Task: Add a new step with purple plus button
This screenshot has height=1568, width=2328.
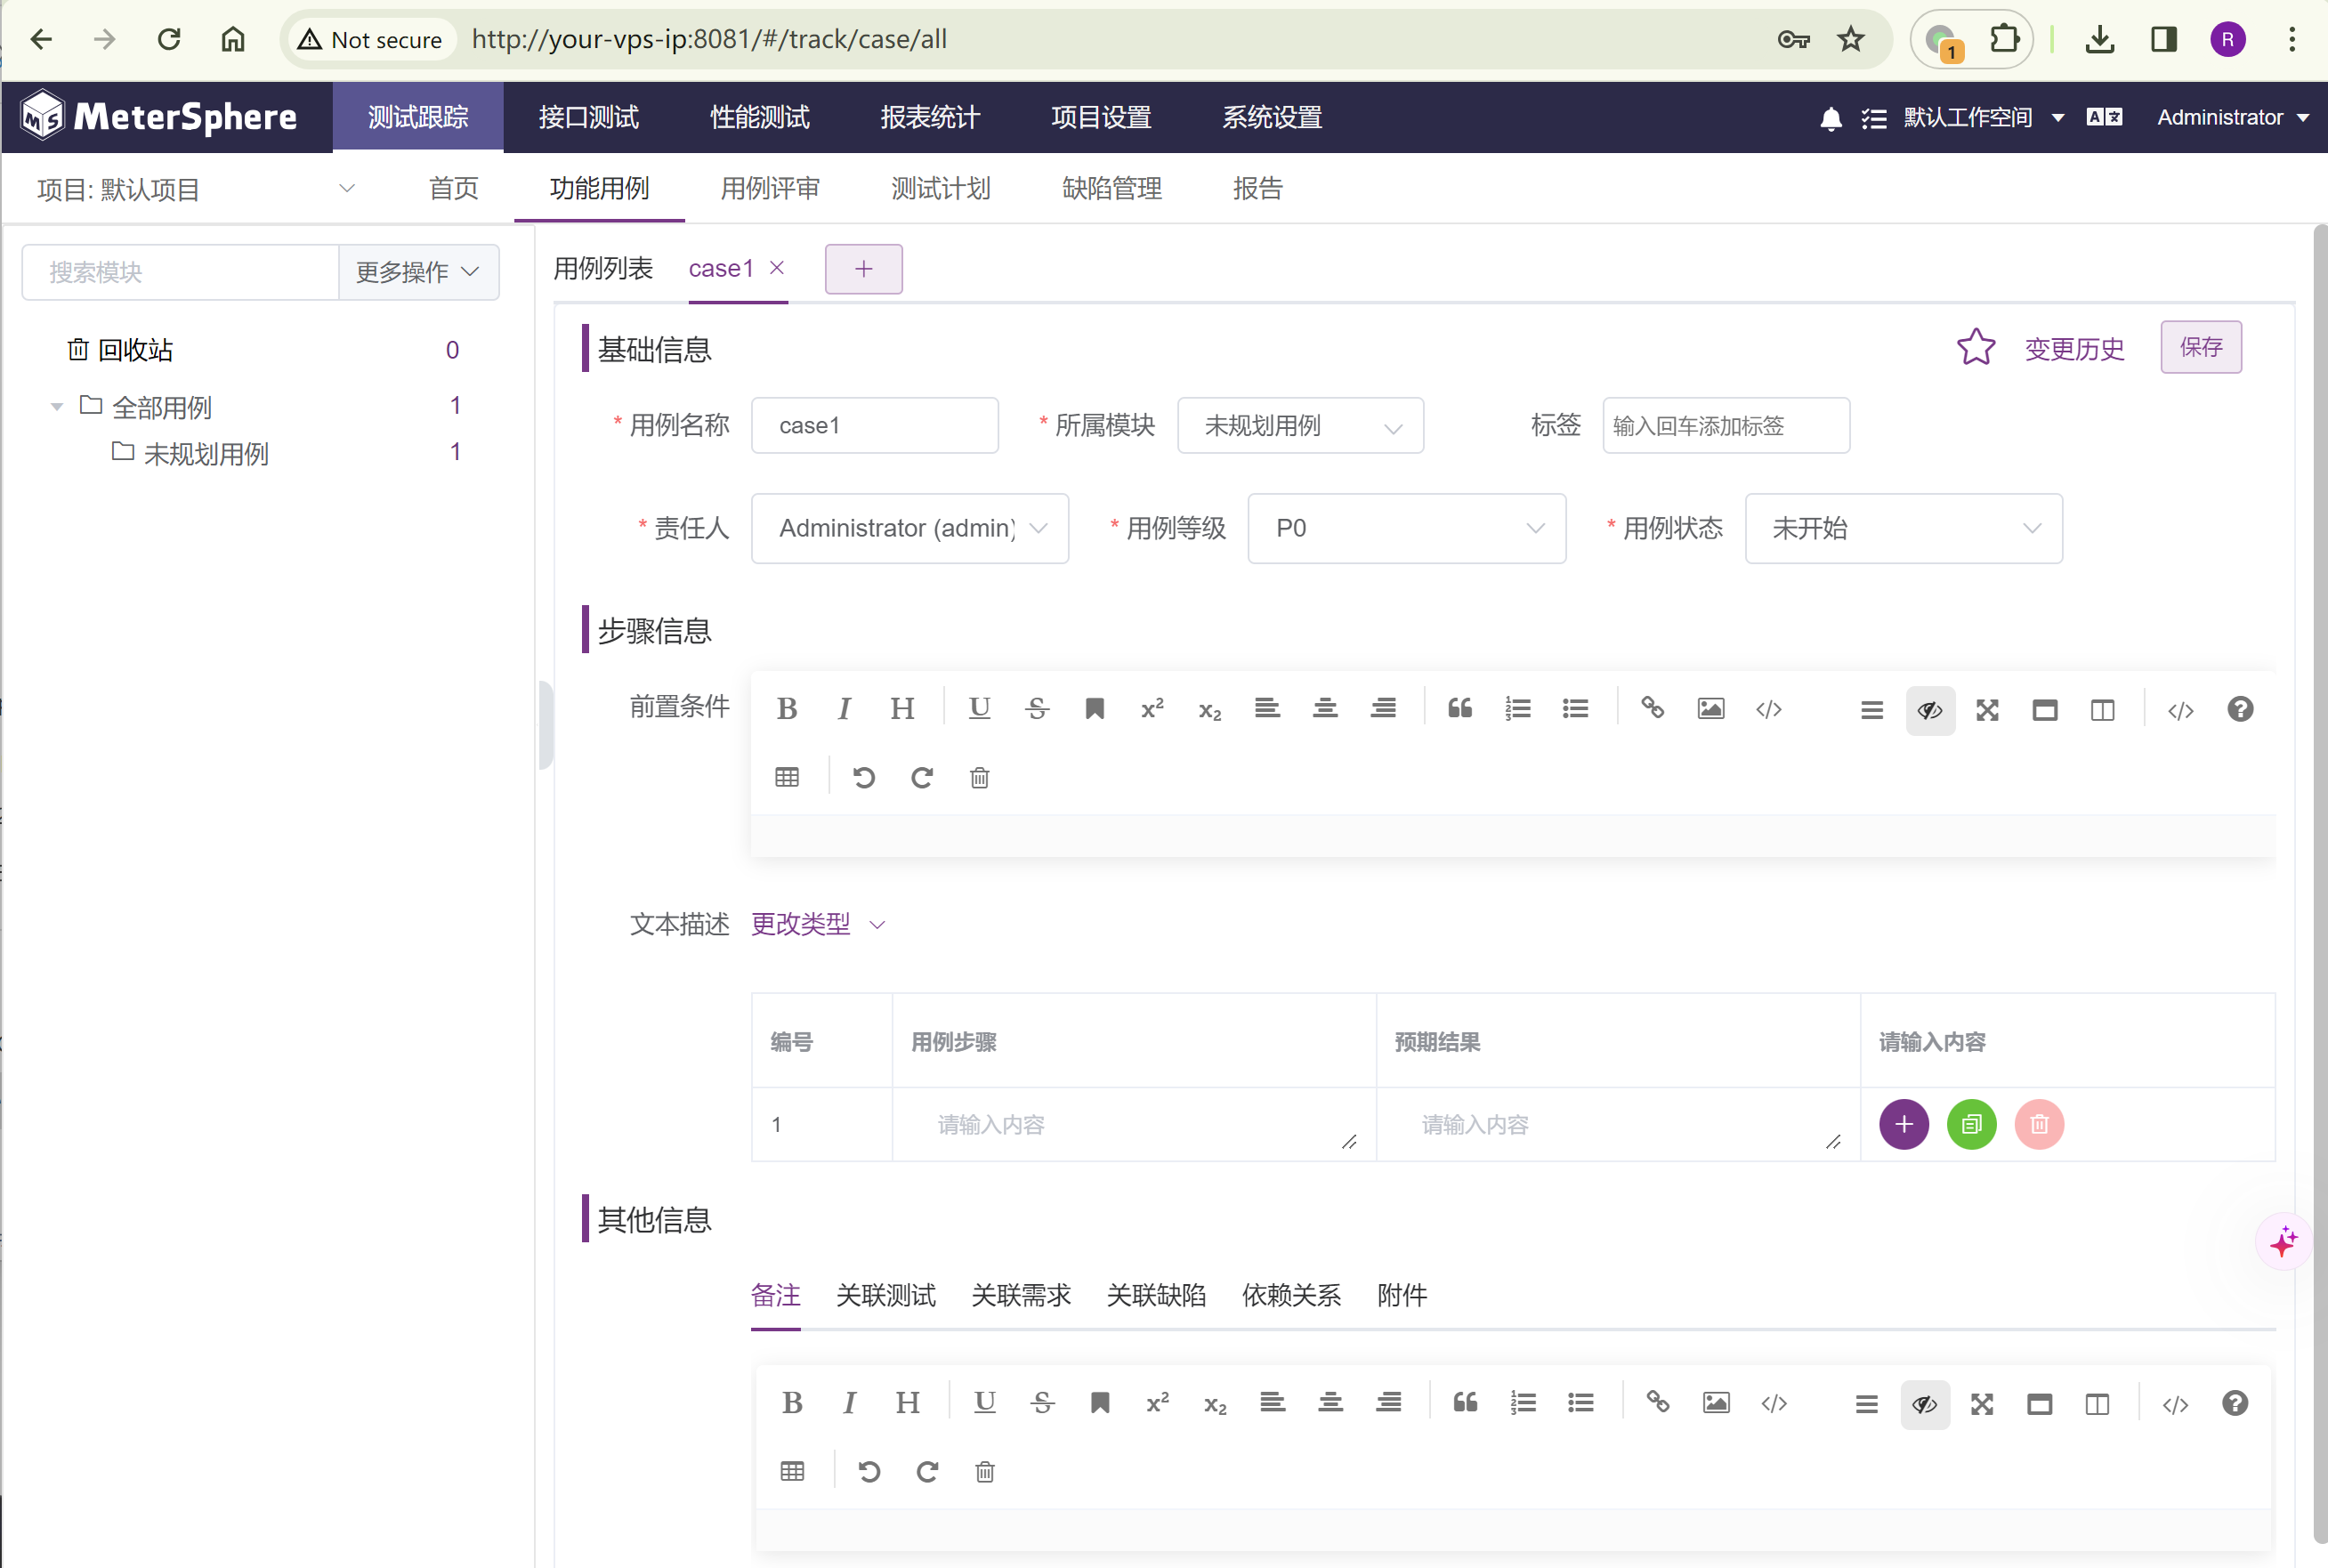Action: click(x=1903, y=1124)
